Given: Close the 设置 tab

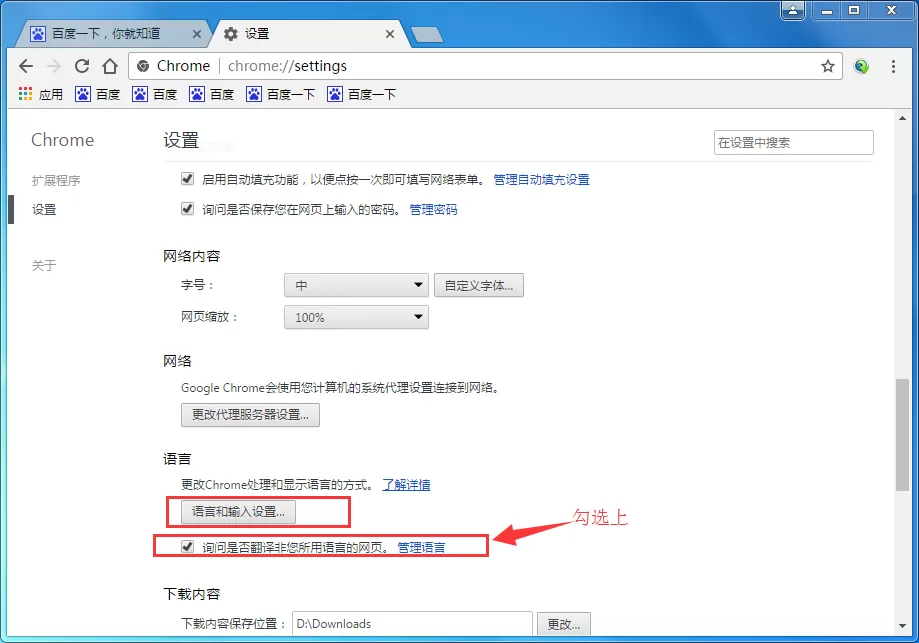Looking at the screenshot, I should (390, 34).
